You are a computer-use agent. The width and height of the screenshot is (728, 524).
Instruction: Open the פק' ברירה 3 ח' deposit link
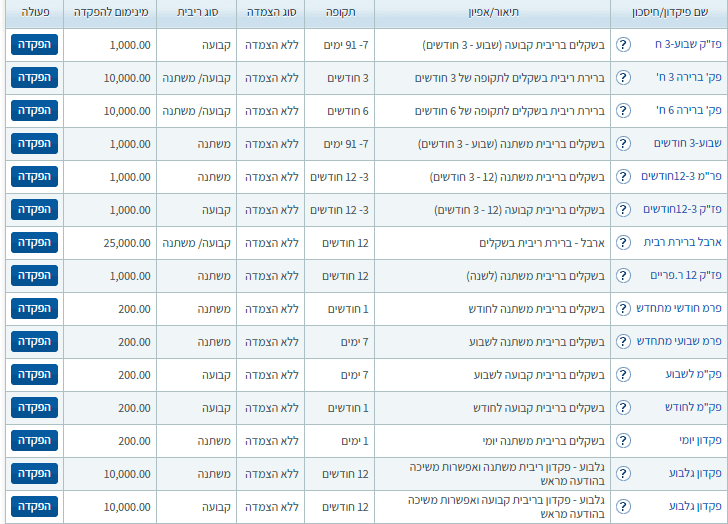click(689, 78)
